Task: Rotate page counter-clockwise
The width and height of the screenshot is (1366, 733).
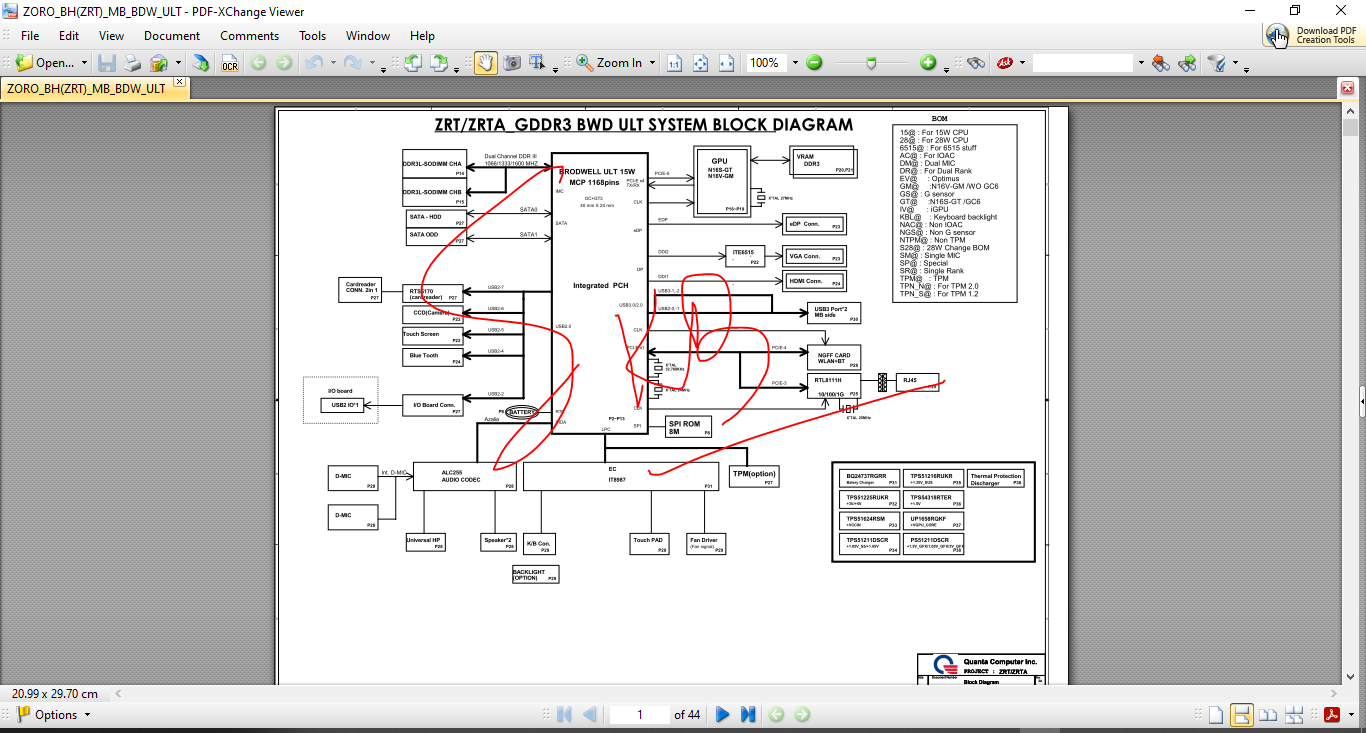Action: coord(412,63)
